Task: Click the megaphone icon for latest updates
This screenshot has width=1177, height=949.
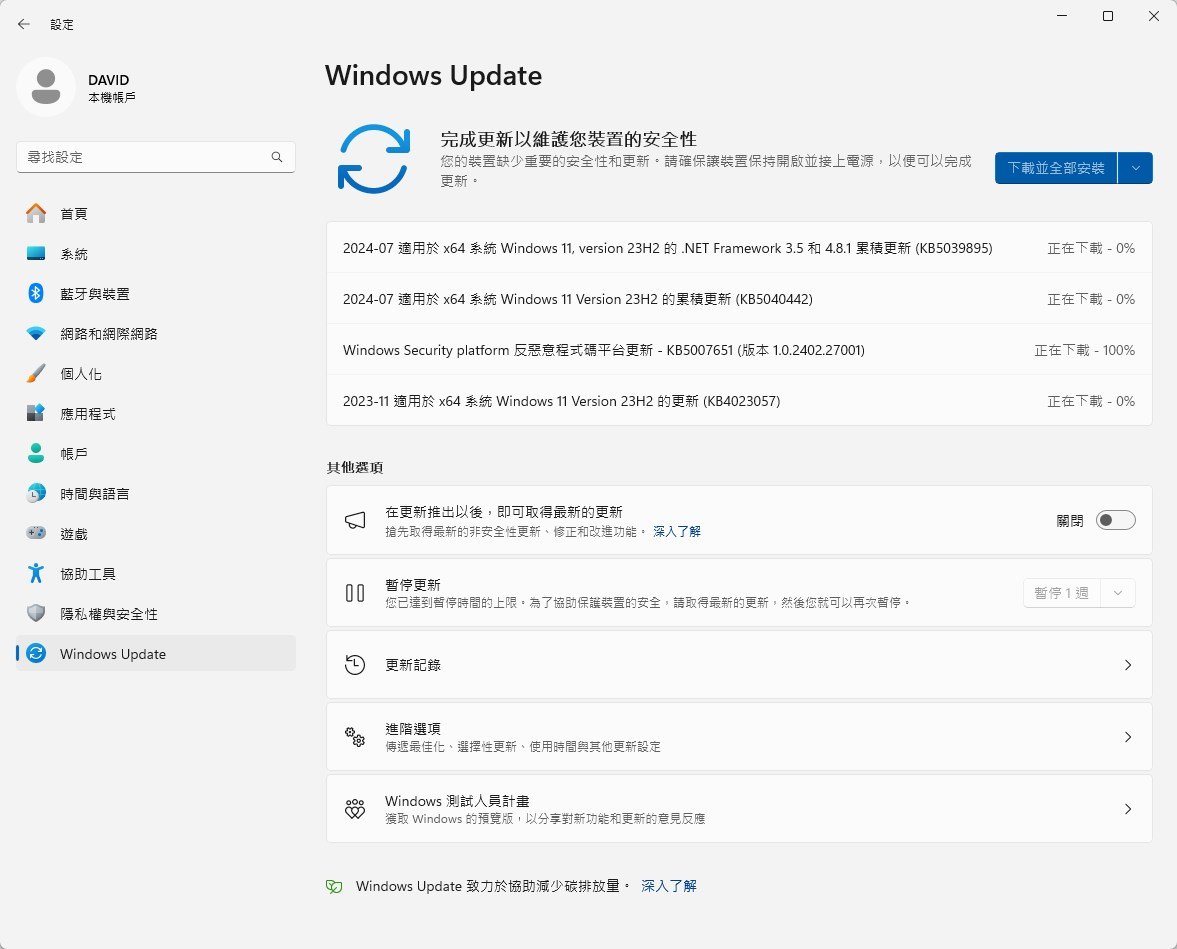Action: pos(355,520)
